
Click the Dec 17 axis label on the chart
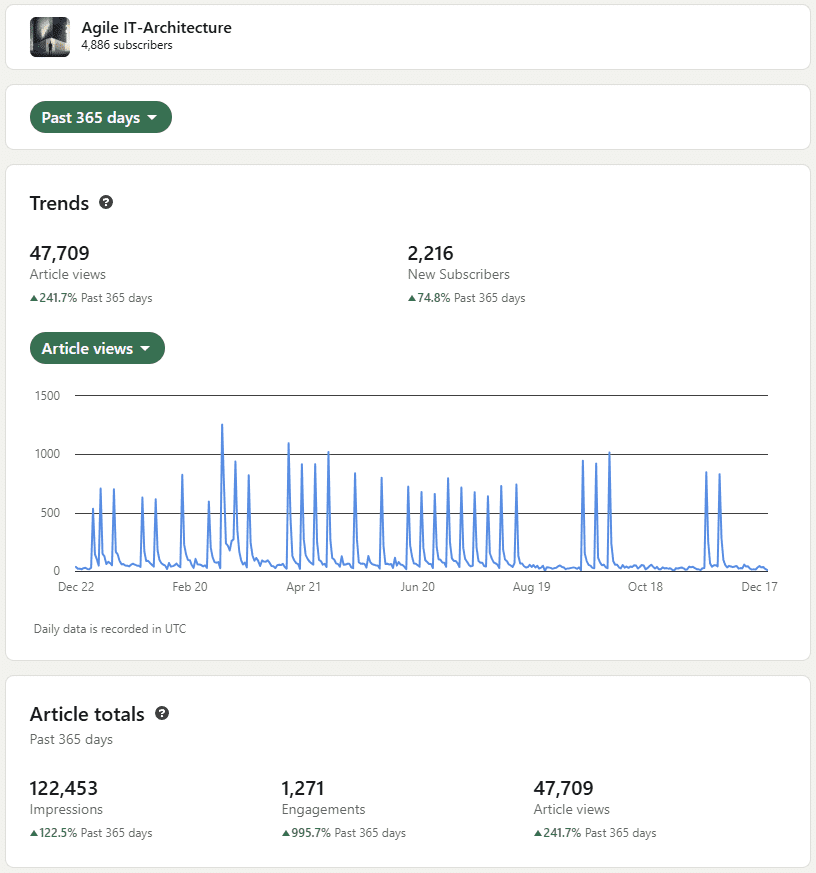(759, 587)
